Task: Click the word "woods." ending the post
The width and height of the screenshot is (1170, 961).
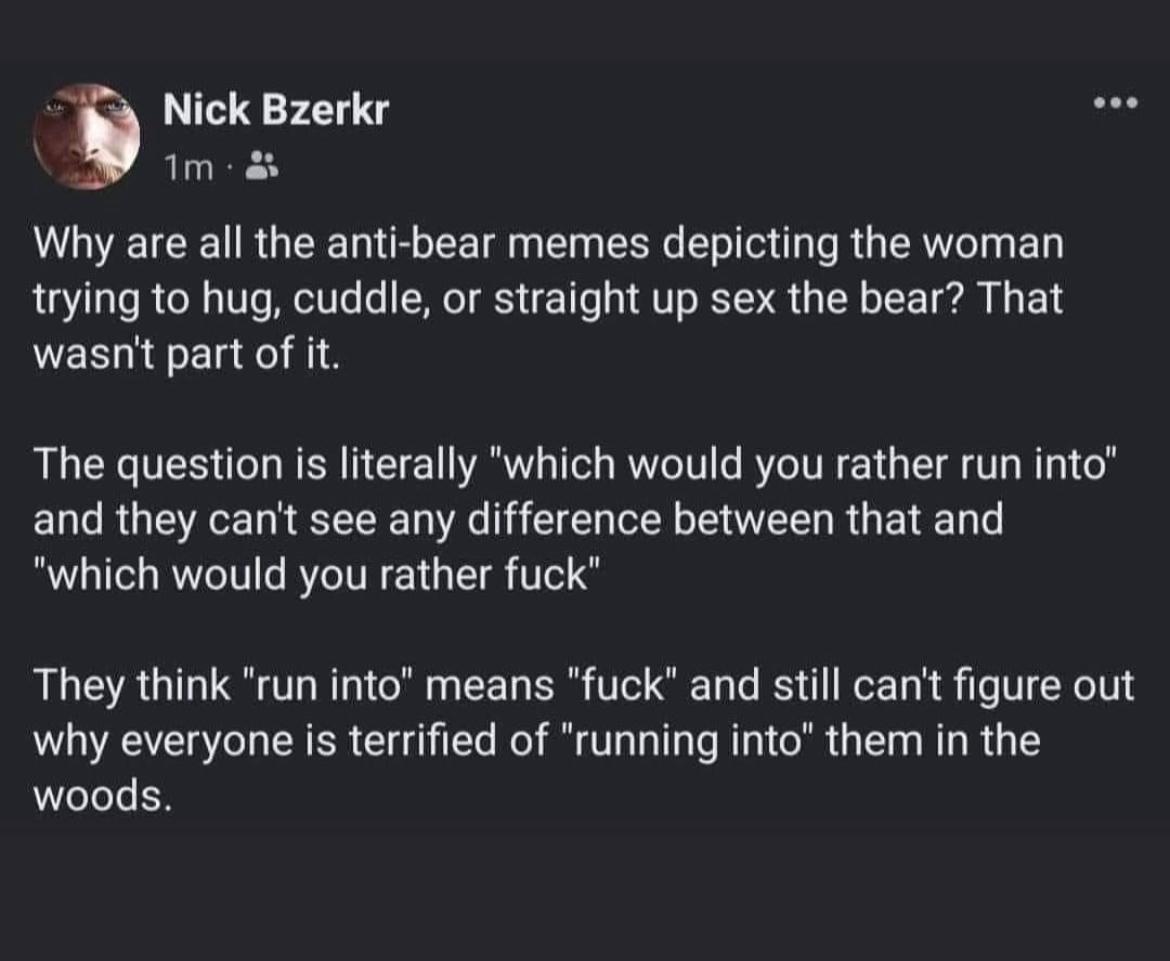Action: pyautogui.click(x=103, y=795)
